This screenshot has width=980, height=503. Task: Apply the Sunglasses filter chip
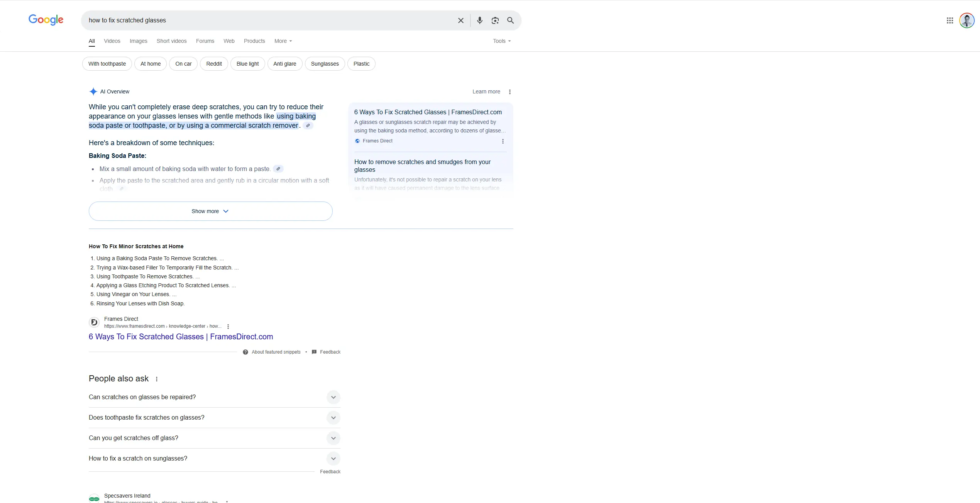pyautogui.click(x=325, y=64)
